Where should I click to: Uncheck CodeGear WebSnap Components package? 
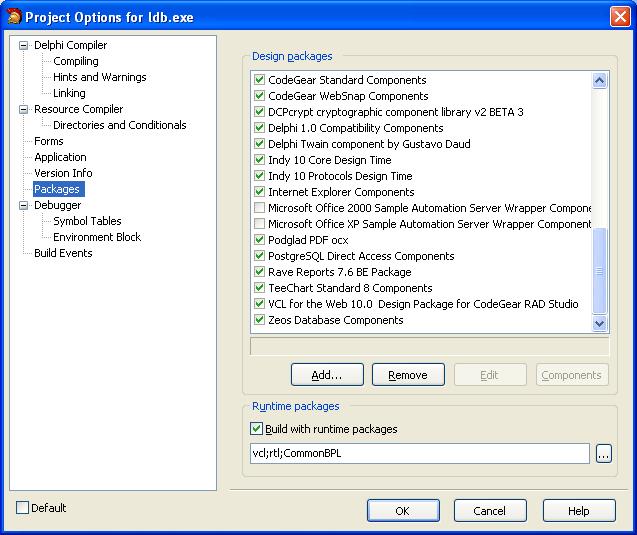point(259,95)
